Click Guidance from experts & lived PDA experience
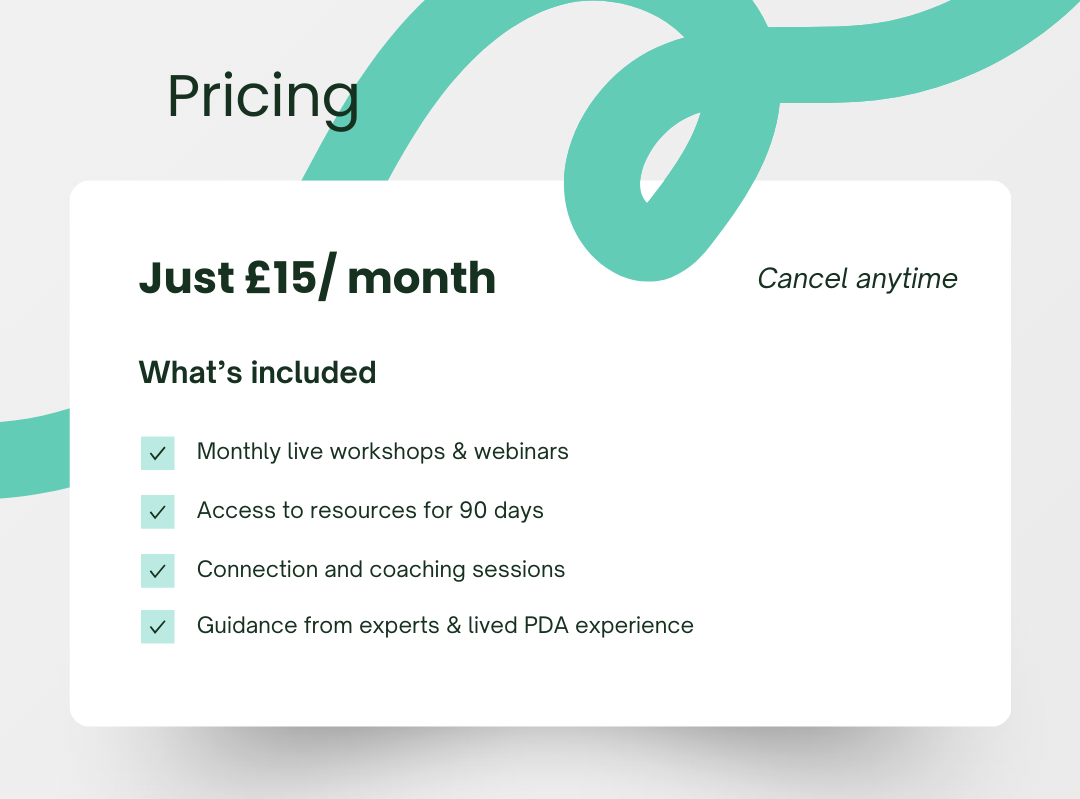 point(445,626)
